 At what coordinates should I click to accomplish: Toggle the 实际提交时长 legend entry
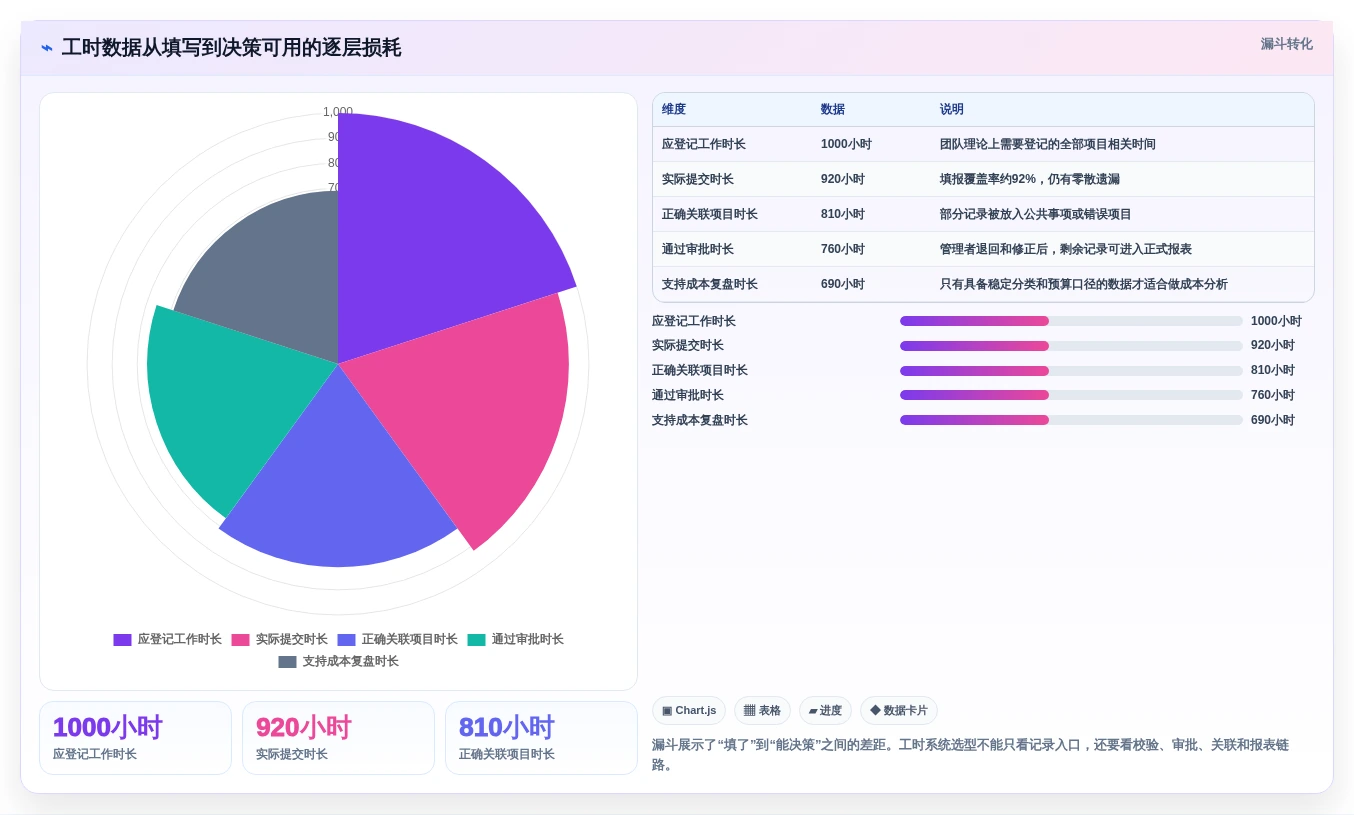click(279, 639)
